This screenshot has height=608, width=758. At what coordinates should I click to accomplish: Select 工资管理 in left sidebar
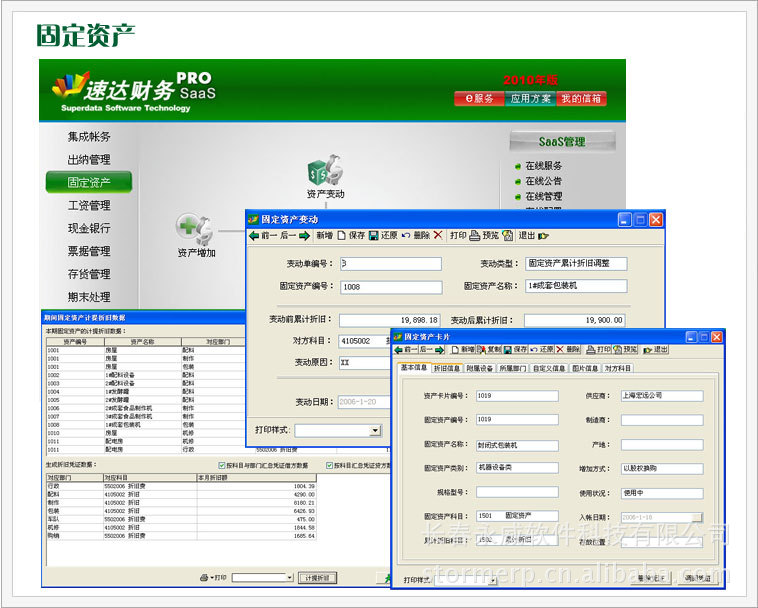click(x=89, y=205)
